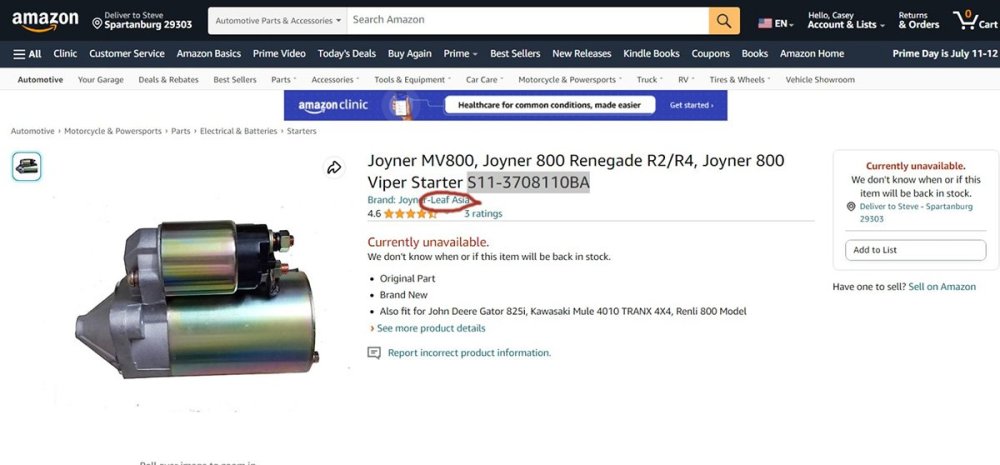This screenshot has width=1000, height=465.
Task: Click the bullet text 'Brand New'
Action: pyautogui.click(x=404, y=295)
